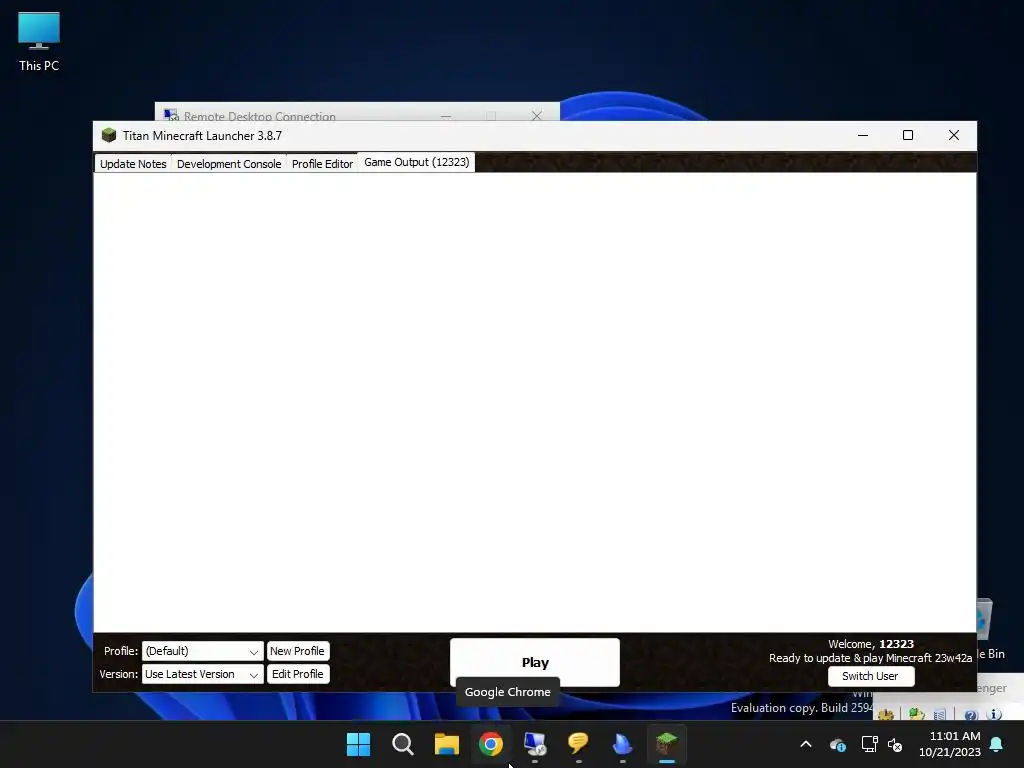Click the OneDrive cloud tray icon

[838, 744]
